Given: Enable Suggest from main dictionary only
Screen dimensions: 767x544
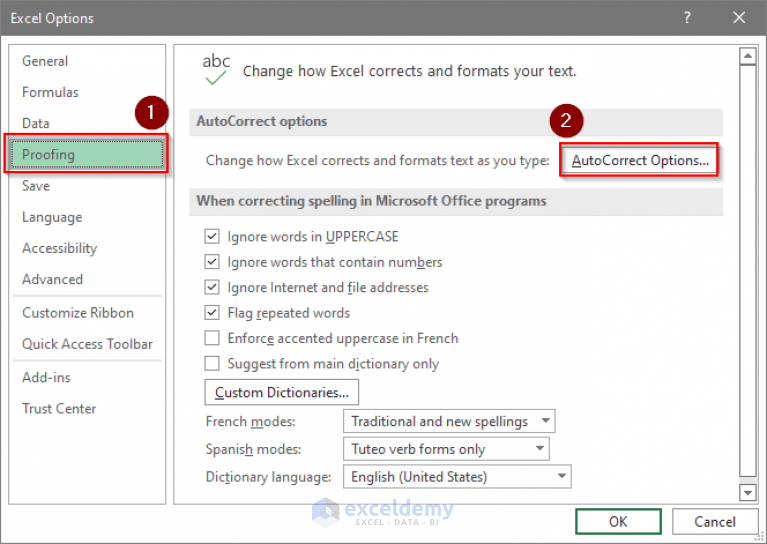Looking at the screenshot, I should 212,363.
